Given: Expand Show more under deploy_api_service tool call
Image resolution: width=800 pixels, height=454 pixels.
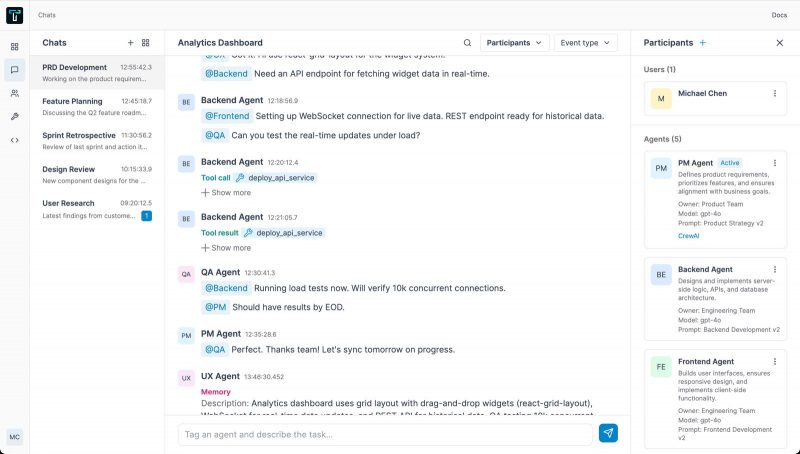Looking at the screenshot, I should (226, 192).
